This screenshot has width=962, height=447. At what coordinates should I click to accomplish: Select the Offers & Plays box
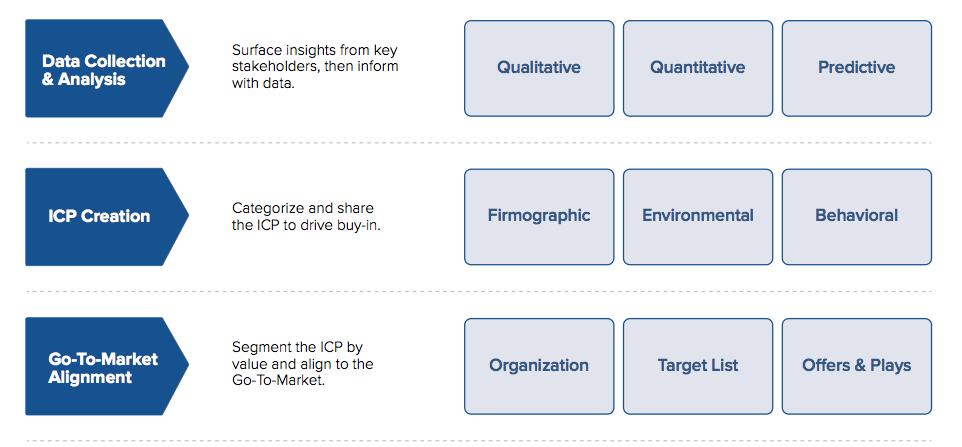(856, 366)
